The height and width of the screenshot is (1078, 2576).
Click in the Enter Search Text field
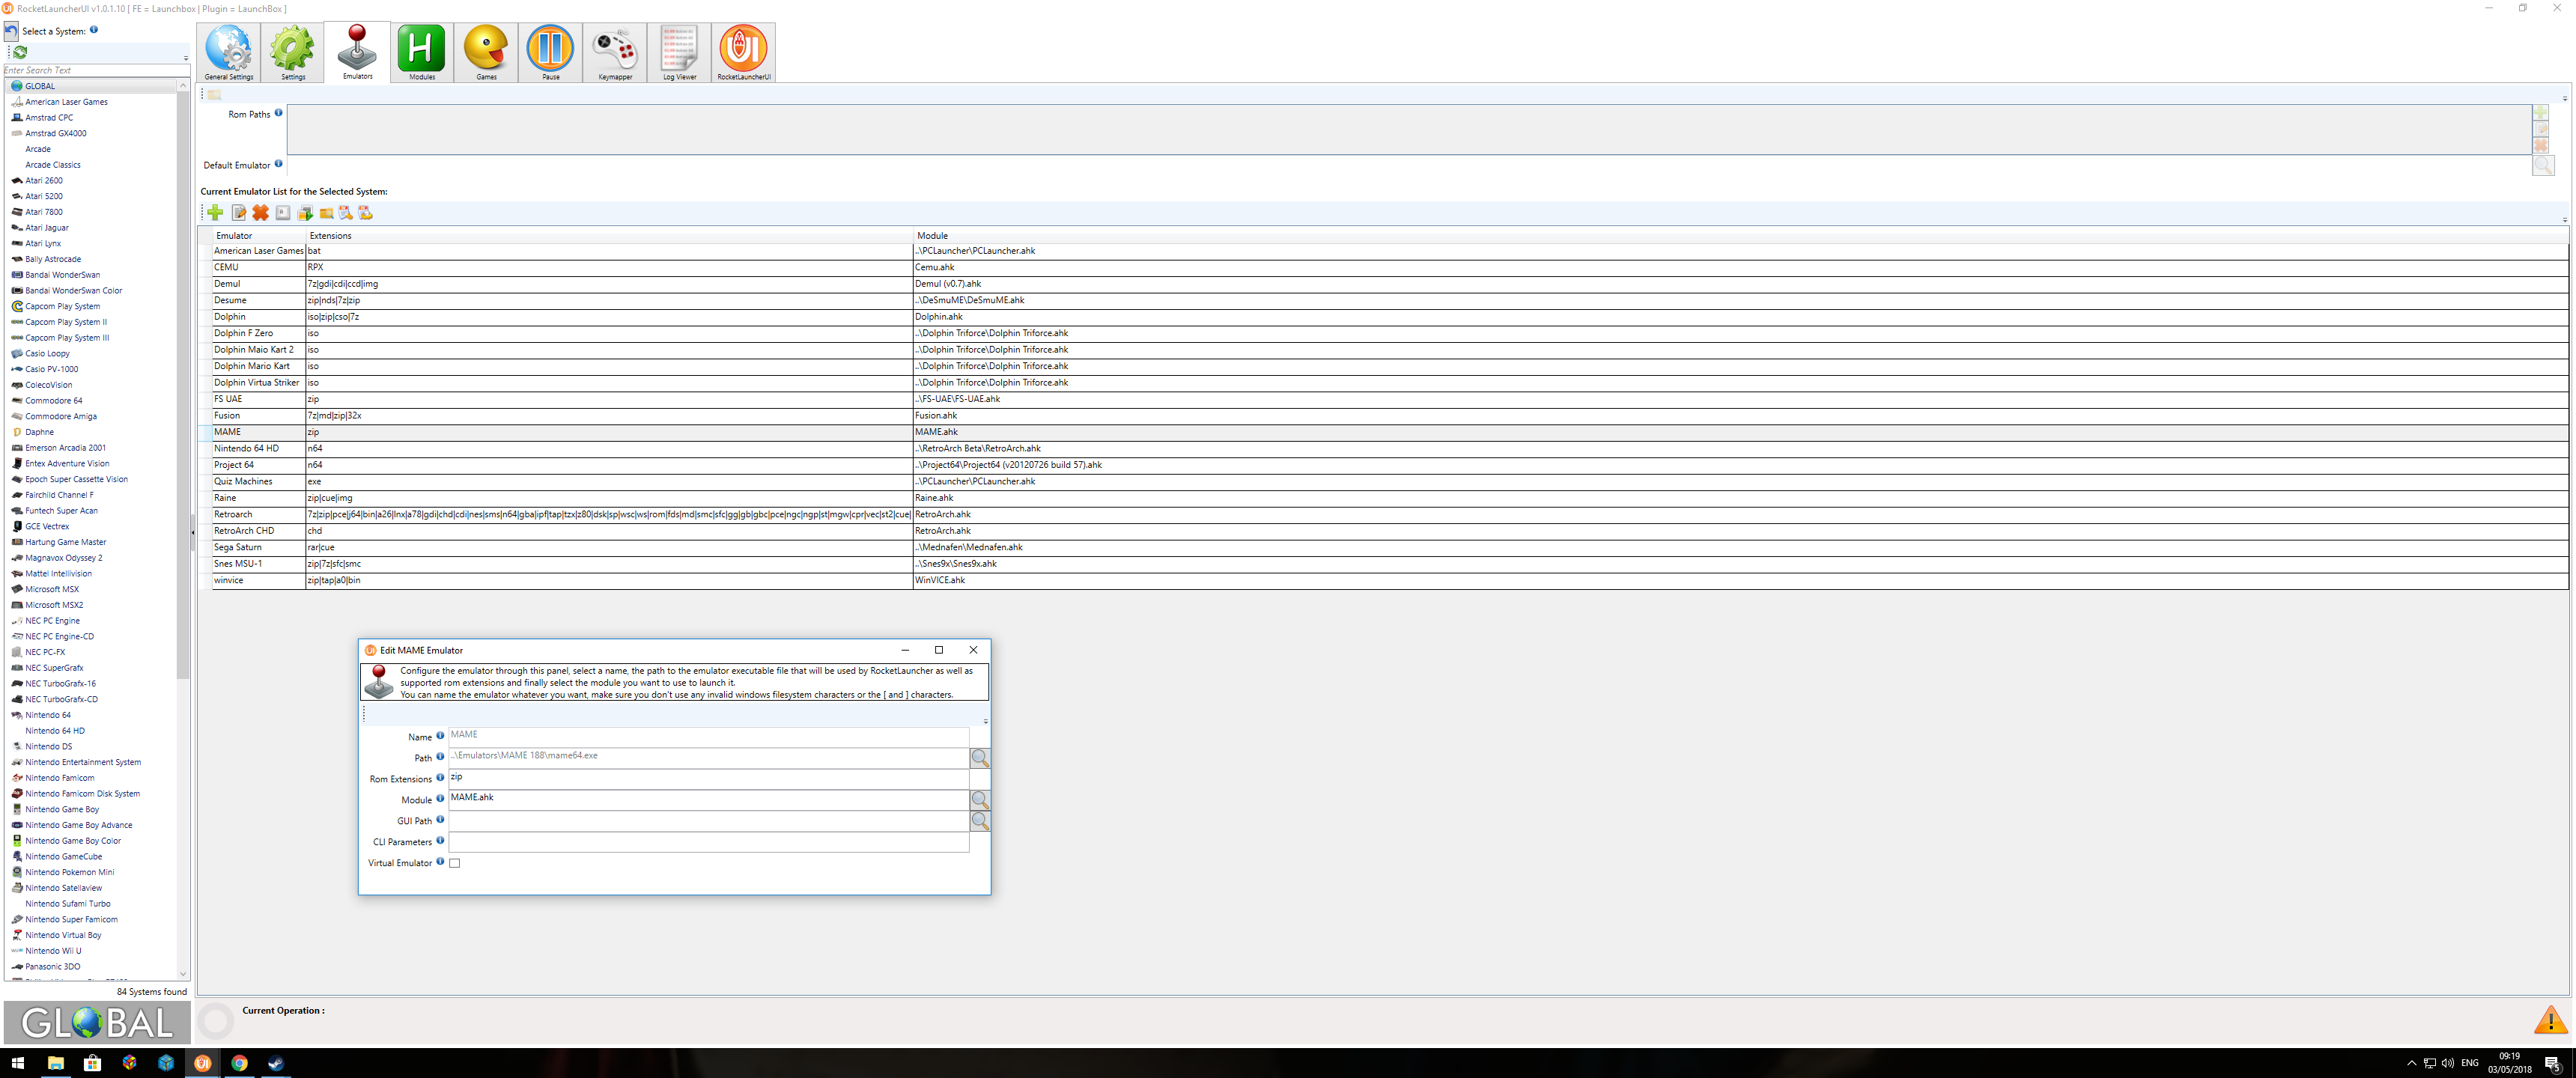[x=96, y=70]
